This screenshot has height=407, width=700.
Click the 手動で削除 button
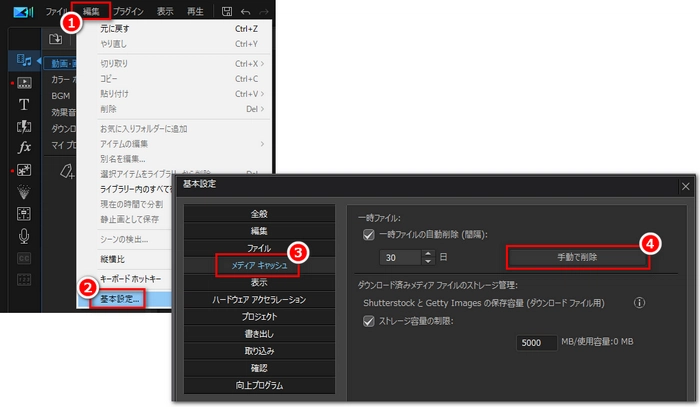pyautogui.click(x=577, y=257)
